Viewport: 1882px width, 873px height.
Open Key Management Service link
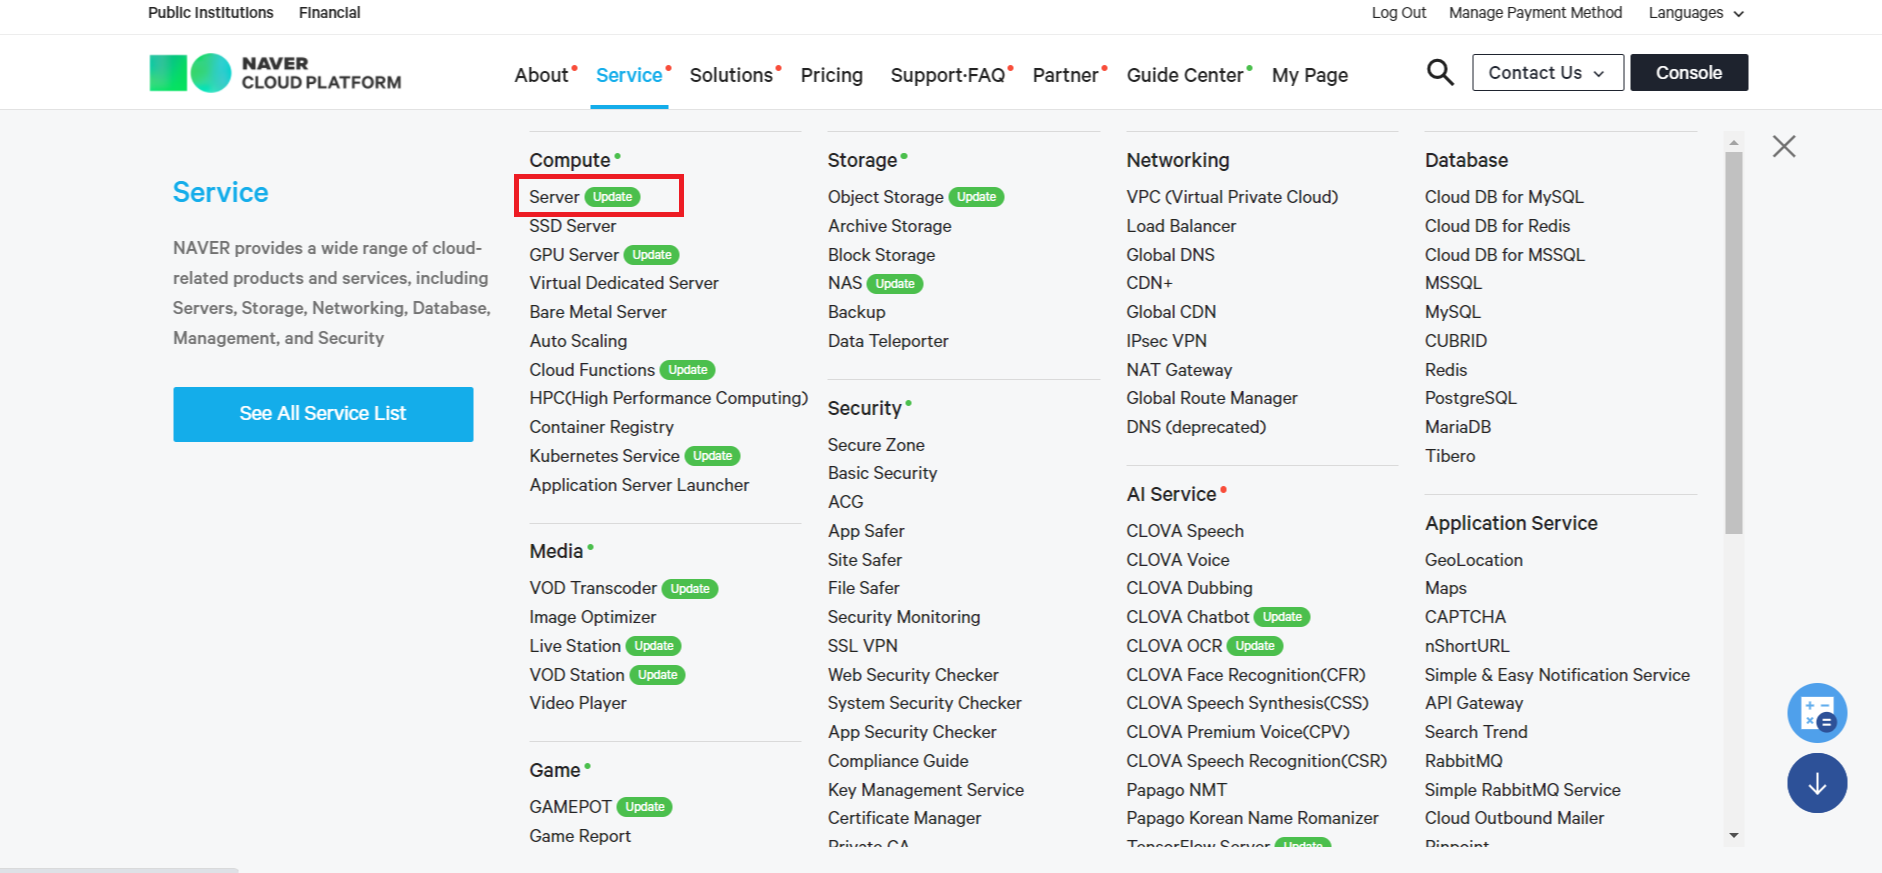[925, 790]
